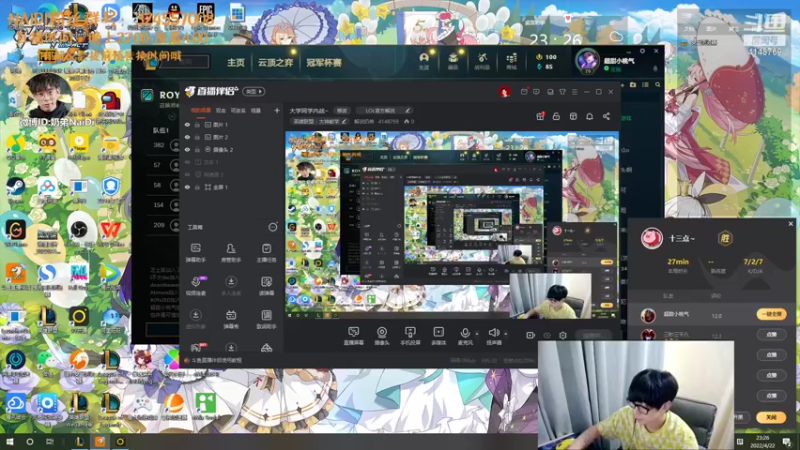Viewport: 800px width, 450px height.
Task: Toggle visibility of 全屏 1 source
Action: coord(187,187)
